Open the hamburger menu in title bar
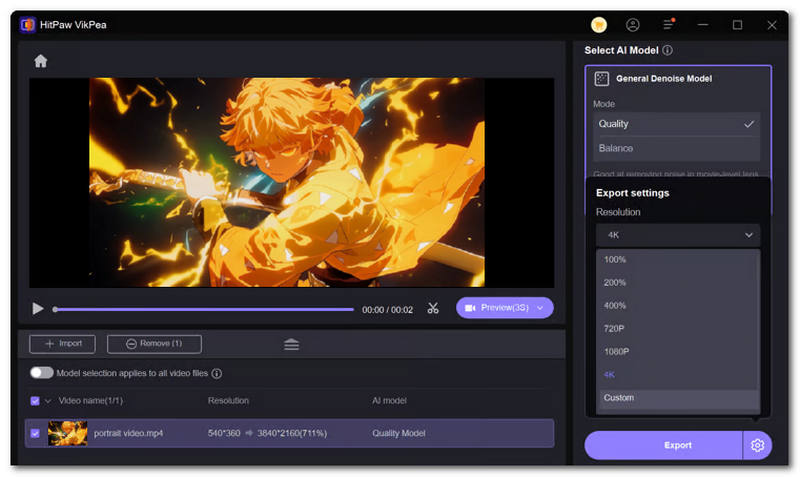Screen dimensions: 800x477 coord(668,25)
